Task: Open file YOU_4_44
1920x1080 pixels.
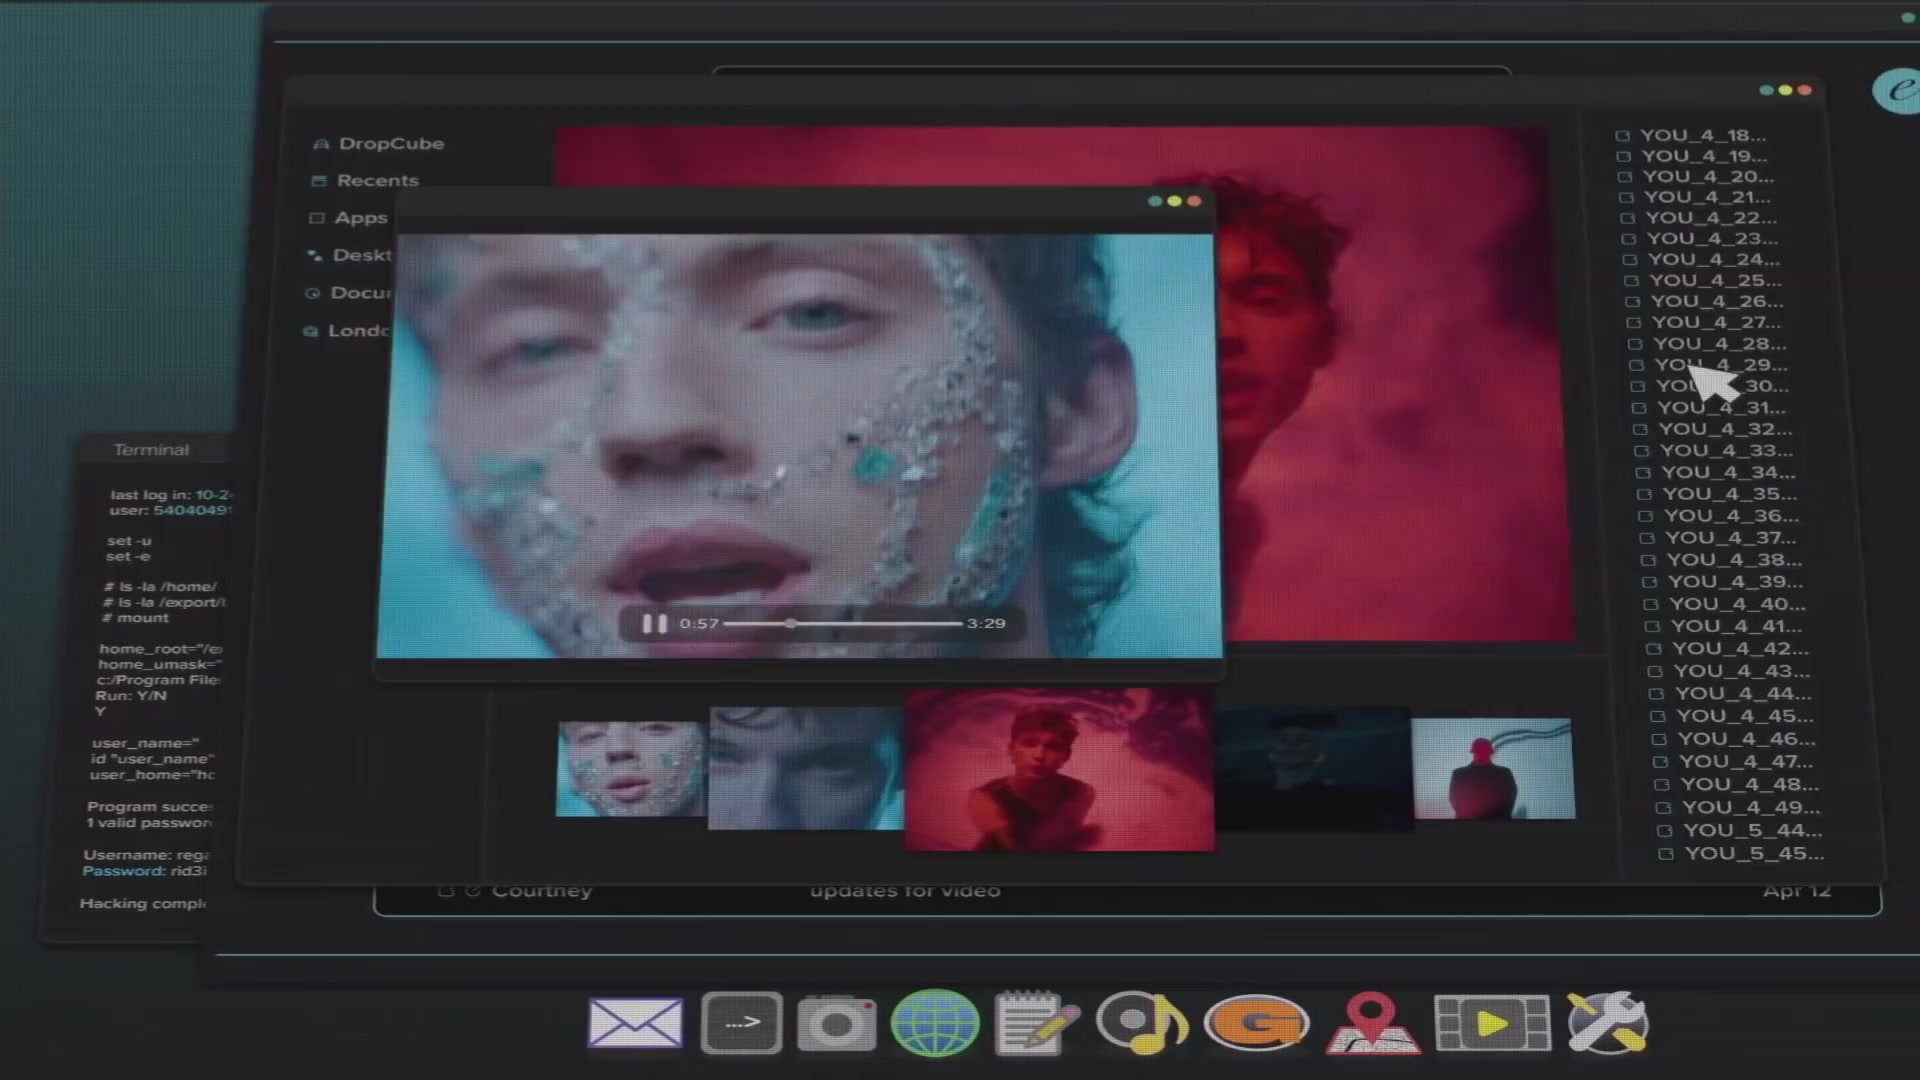Action: point(1744,693)
